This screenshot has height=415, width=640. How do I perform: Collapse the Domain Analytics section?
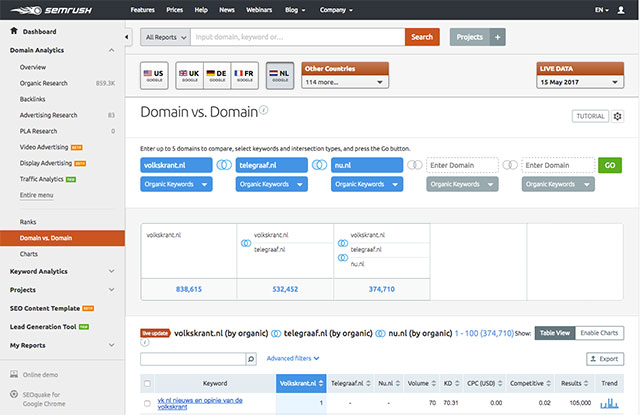coord(111,50)
